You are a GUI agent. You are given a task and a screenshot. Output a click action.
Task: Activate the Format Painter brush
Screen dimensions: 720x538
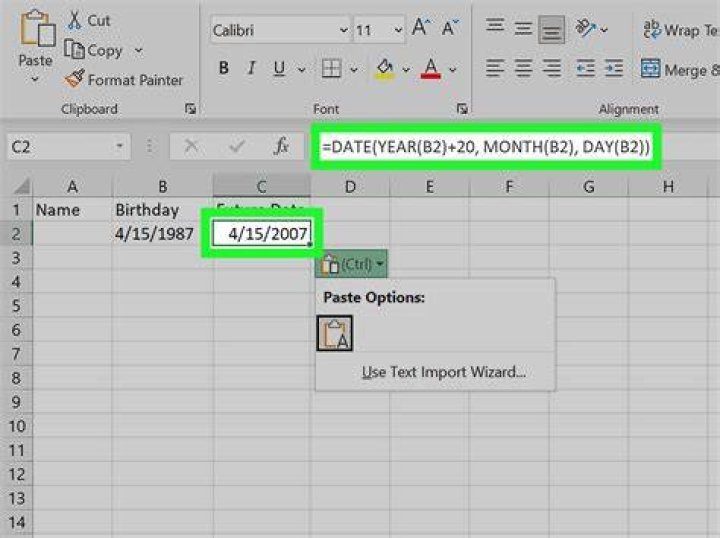(x=124, y=79)
